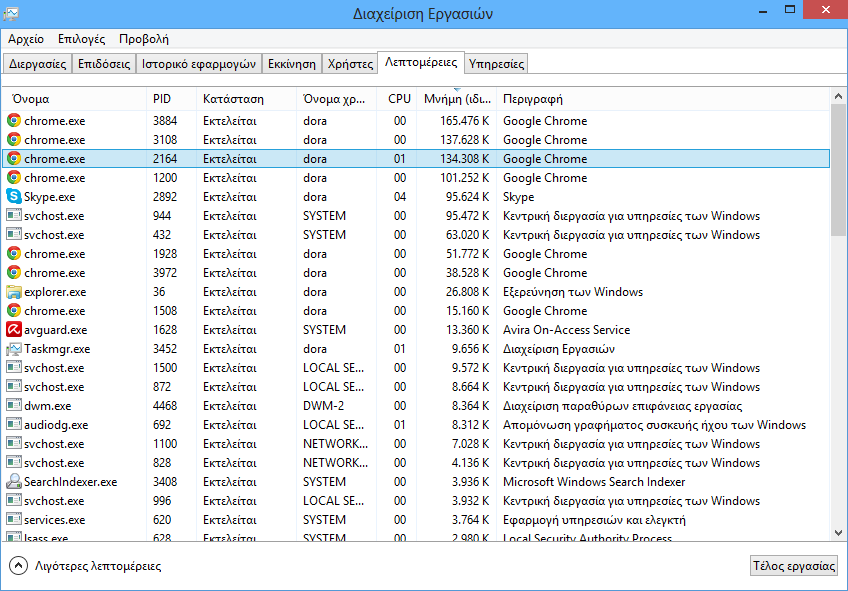
Task: Select the explorer.exe process name
Action: click(55, 292)
